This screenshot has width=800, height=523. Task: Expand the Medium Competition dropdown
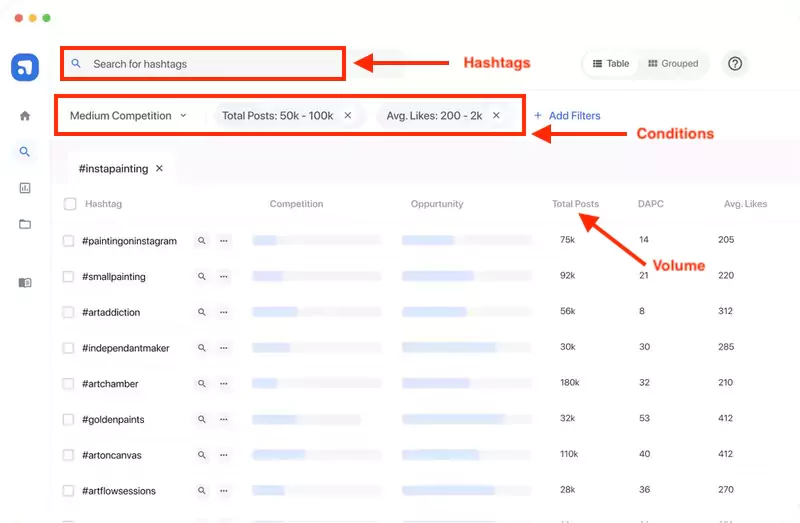[x=128, y=116]
